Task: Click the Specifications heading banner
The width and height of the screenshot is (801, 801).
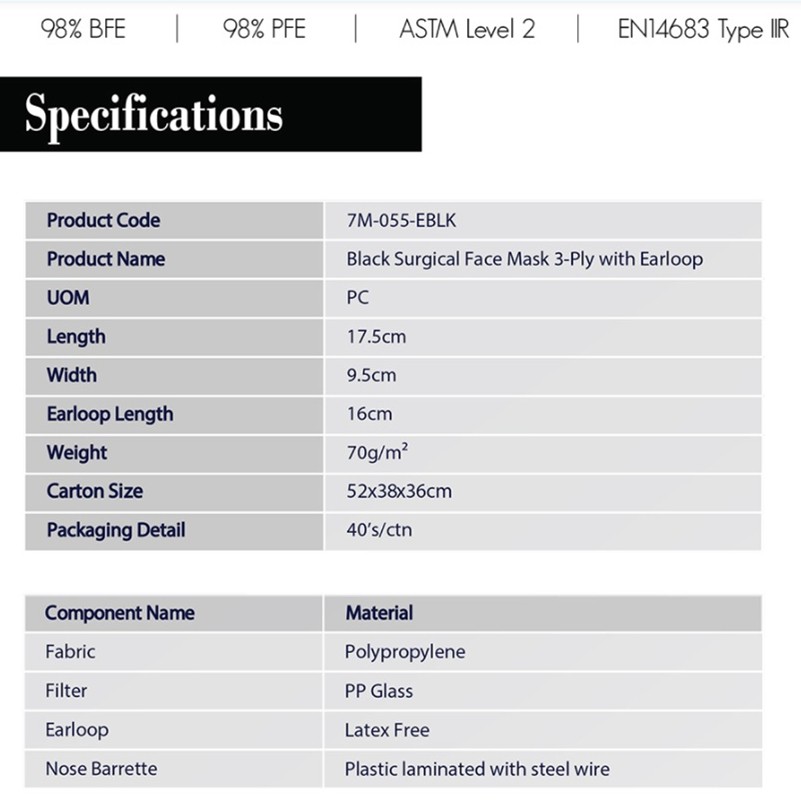Action: (x=154, y=114)
